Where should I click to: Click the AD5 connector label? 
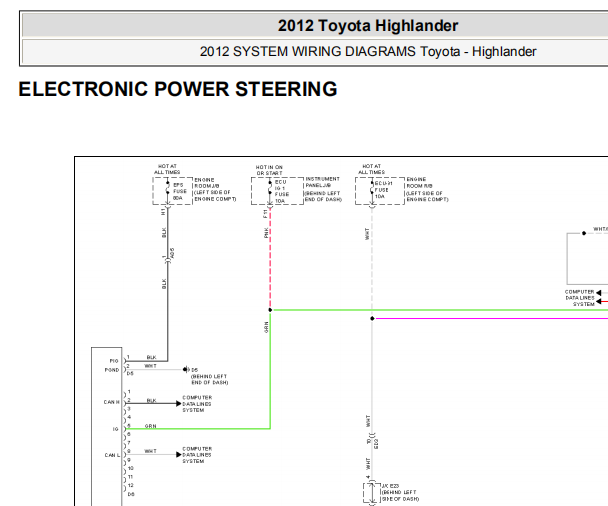pyautogui.click(x=173, y=253)
